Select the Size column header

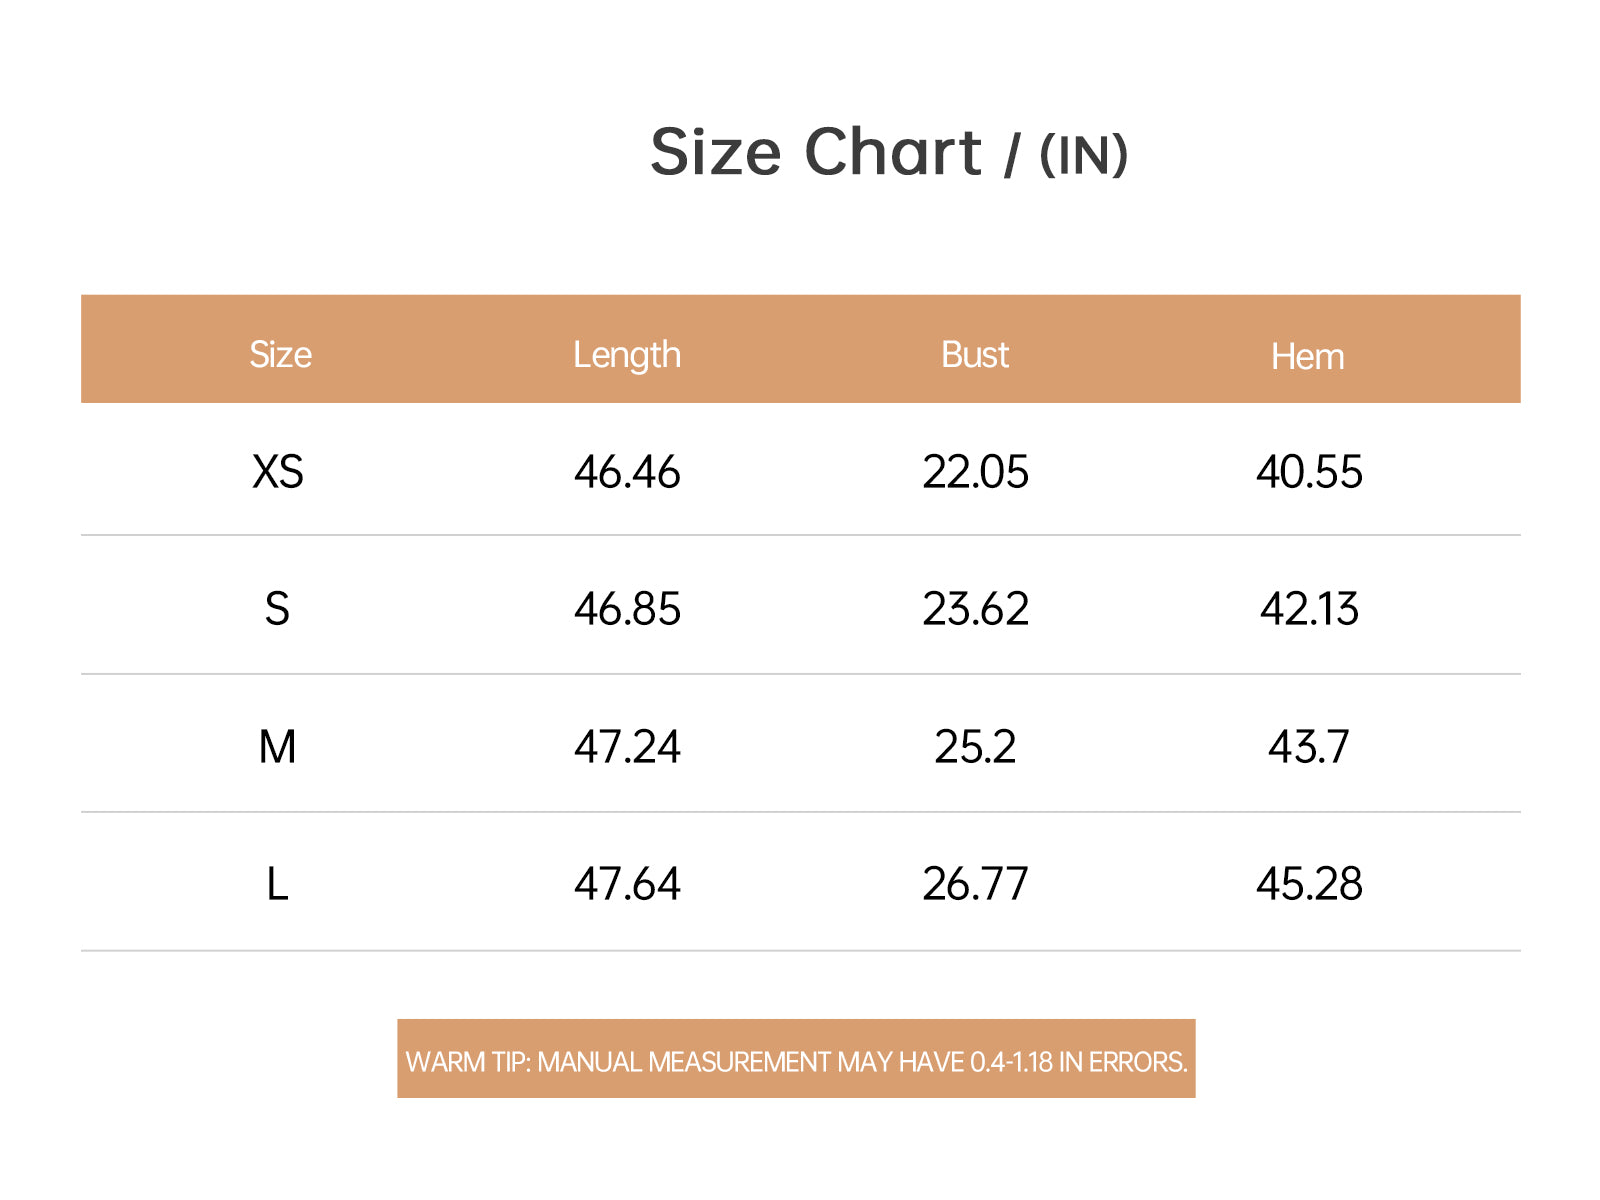280,355
